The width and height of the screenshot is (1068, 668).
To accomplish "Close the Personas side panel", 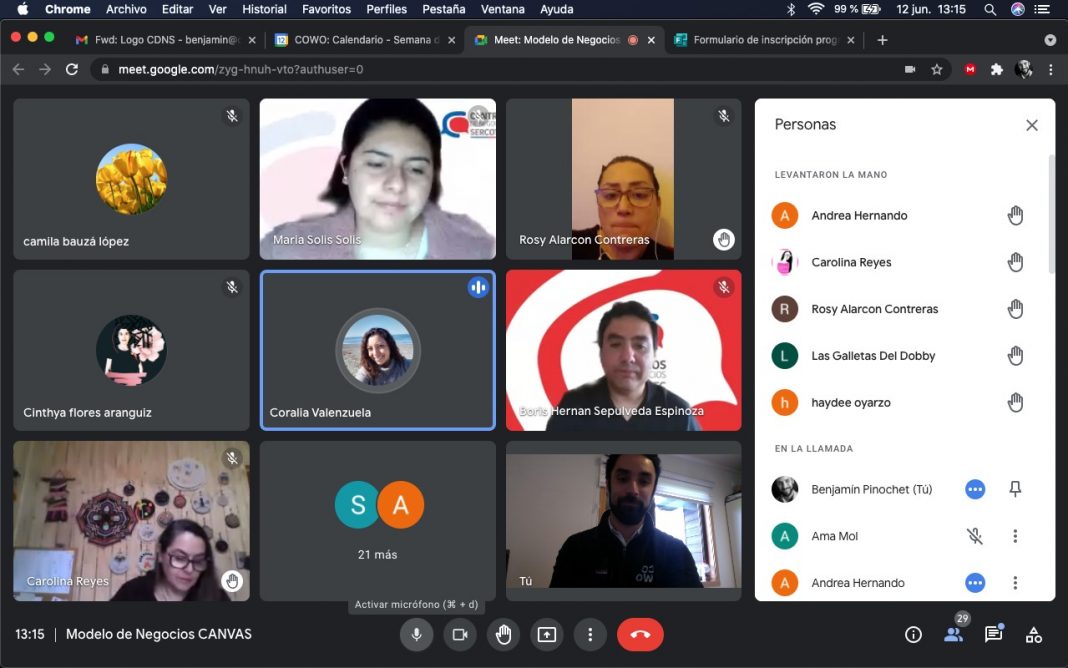I will click(1032, 125).
